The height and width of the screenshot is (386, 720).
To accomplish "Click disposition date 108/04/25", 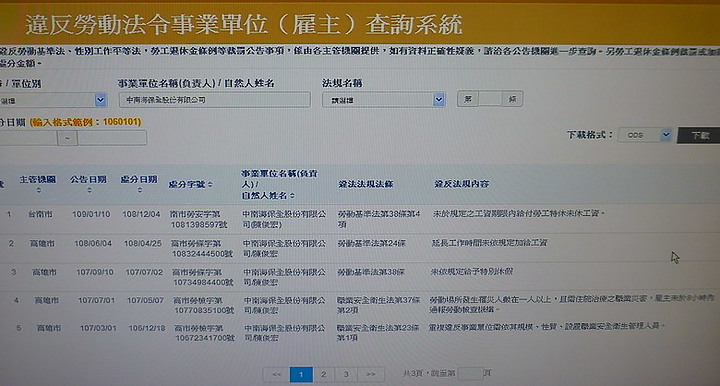I will pyautogui.click(x=142, y=243).
